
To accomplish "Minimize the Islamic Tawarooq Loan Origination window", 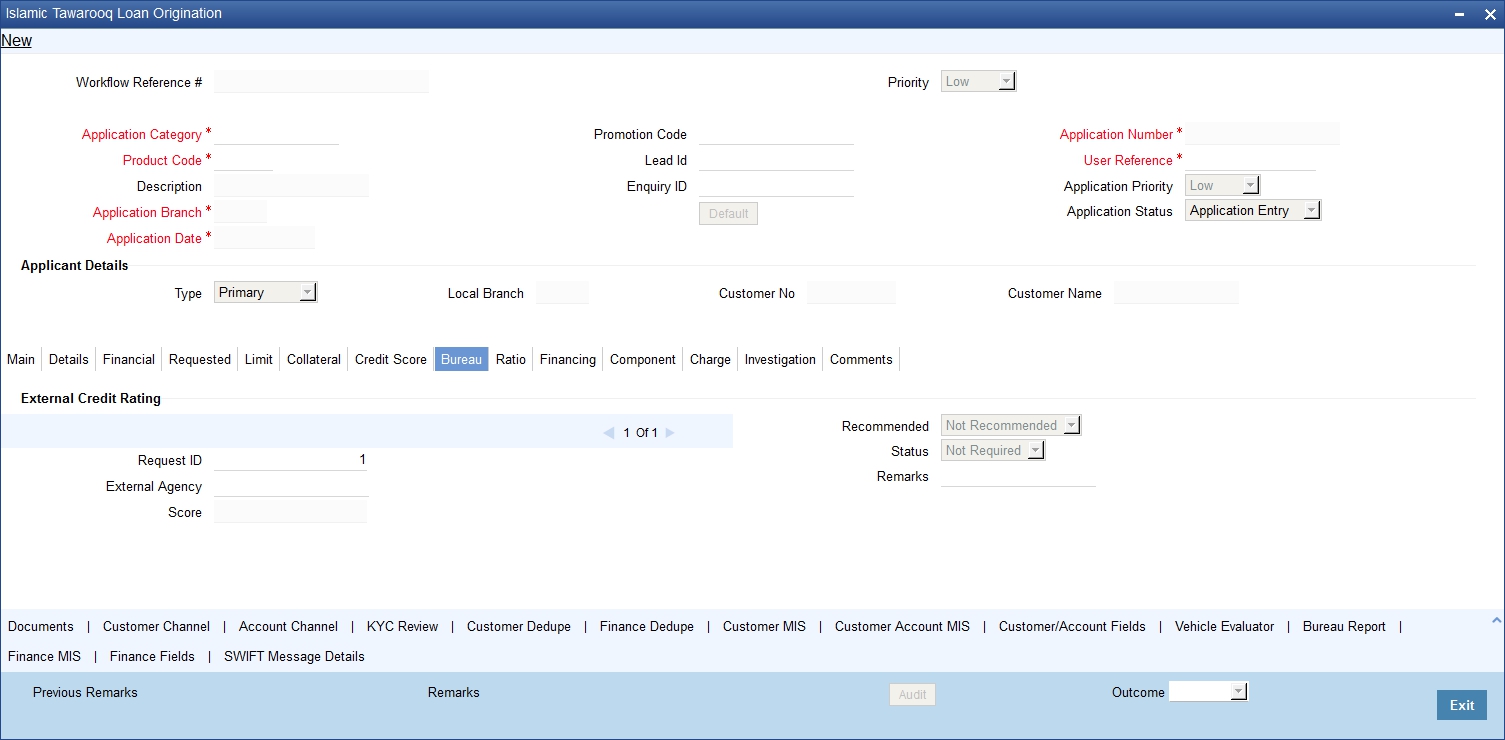I will click(1460, 14).
